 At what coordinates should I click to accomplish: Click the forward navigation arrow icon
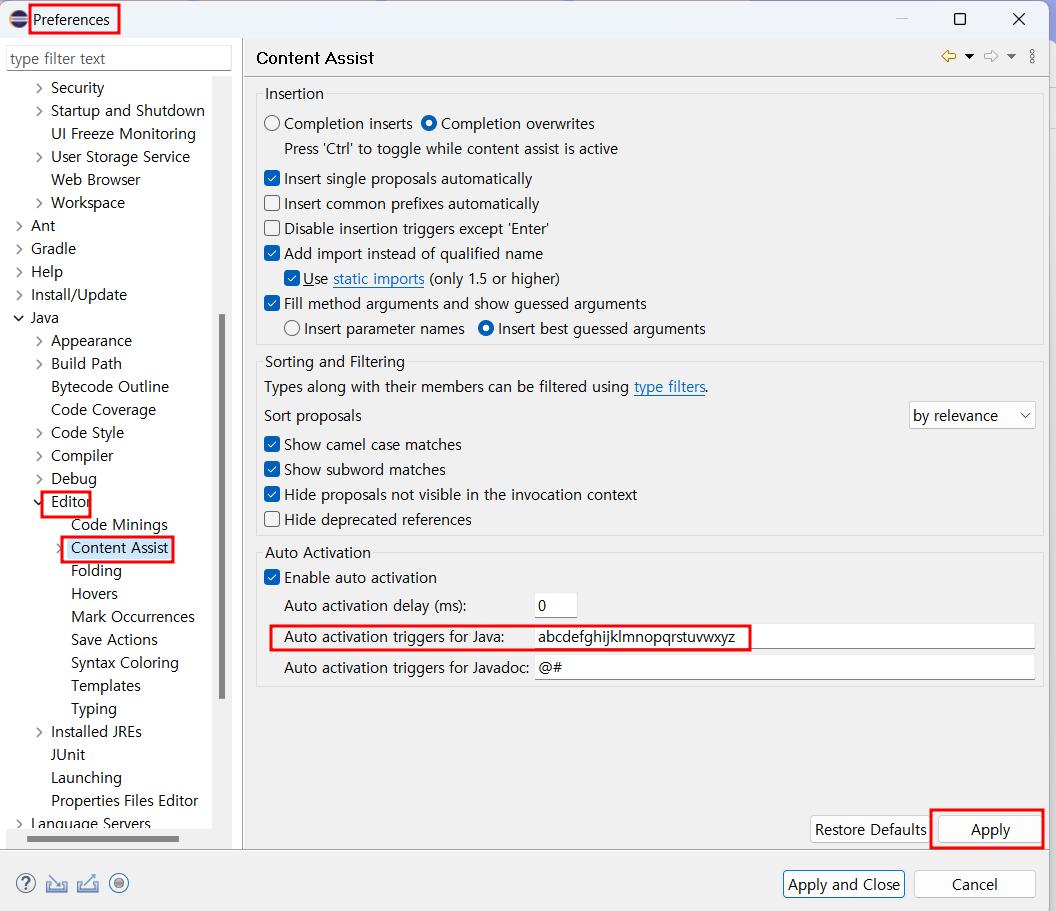pyautogui.click(x=991, y=57)
